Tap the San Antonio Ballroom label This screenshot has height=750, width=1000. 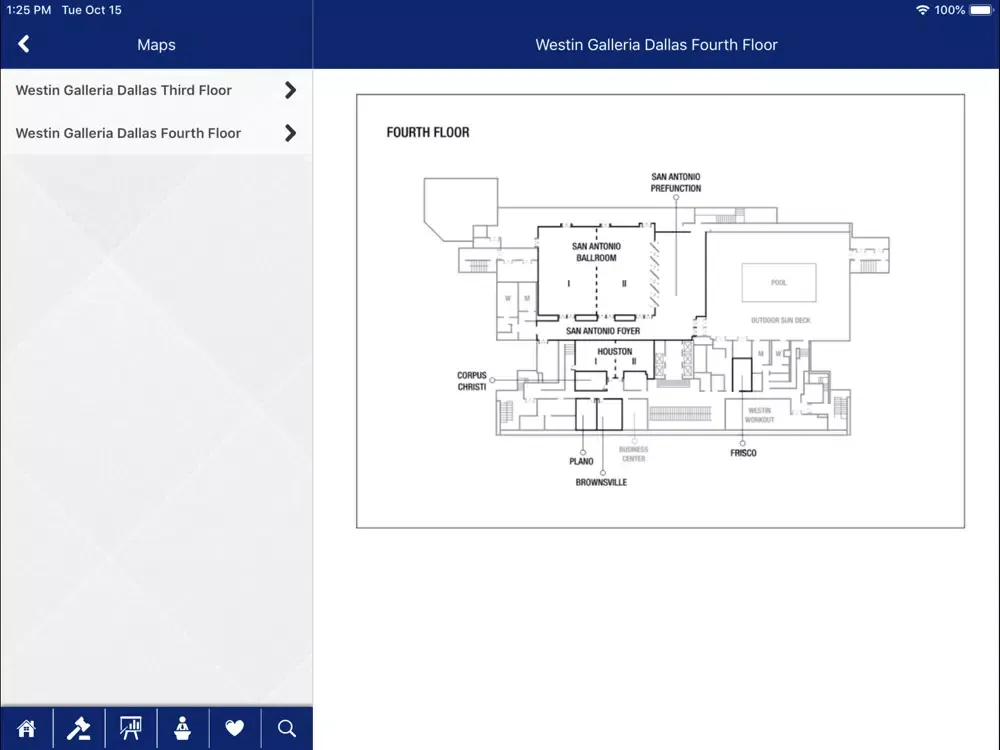[x=596, y=252]
